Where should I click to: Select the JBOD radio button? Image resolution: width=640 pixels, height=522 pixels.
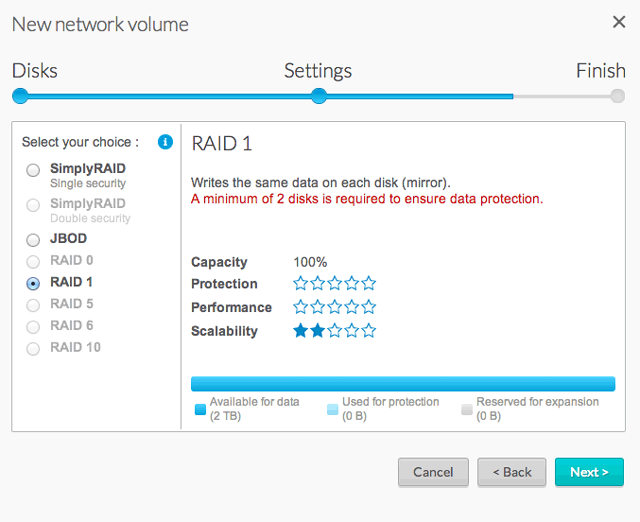[33, 240]
